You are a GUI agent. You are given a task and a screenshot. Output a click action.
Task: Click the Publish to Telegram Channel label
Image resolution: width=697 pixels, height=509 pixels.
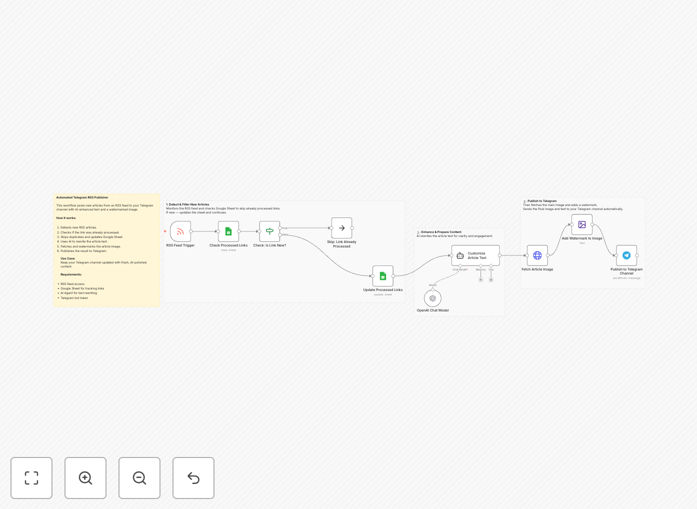point(626,271)
